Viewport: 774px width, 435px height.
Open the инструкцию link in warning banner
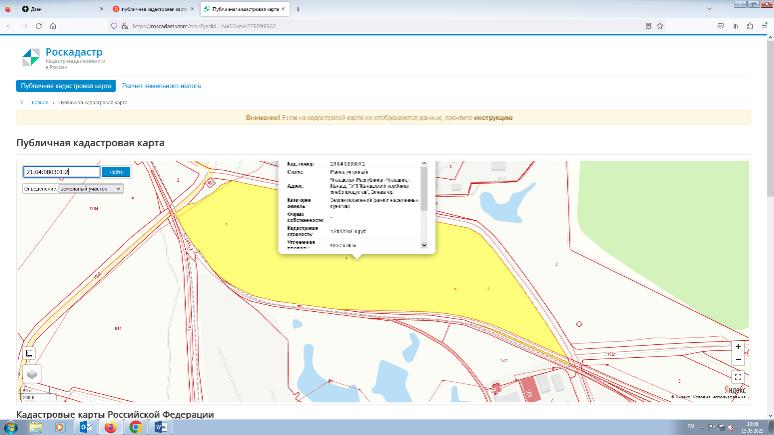[494, 117]
